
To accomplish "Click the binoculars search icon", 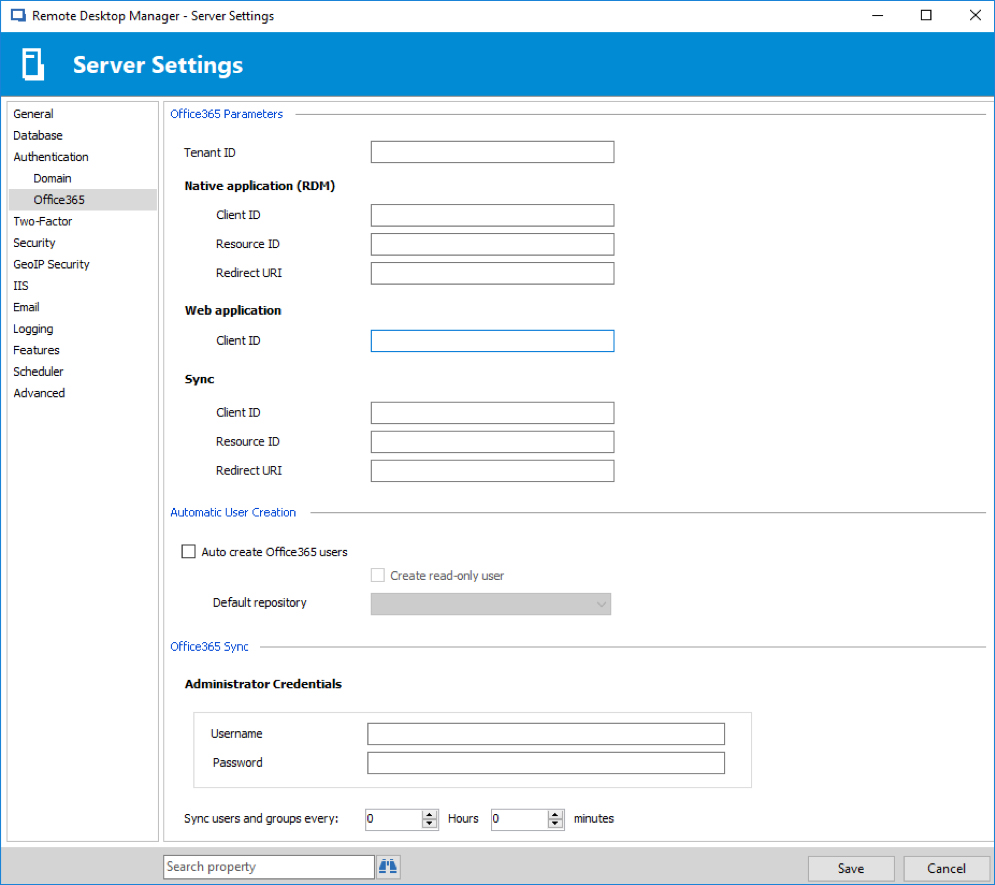I will tap(388, 867).
